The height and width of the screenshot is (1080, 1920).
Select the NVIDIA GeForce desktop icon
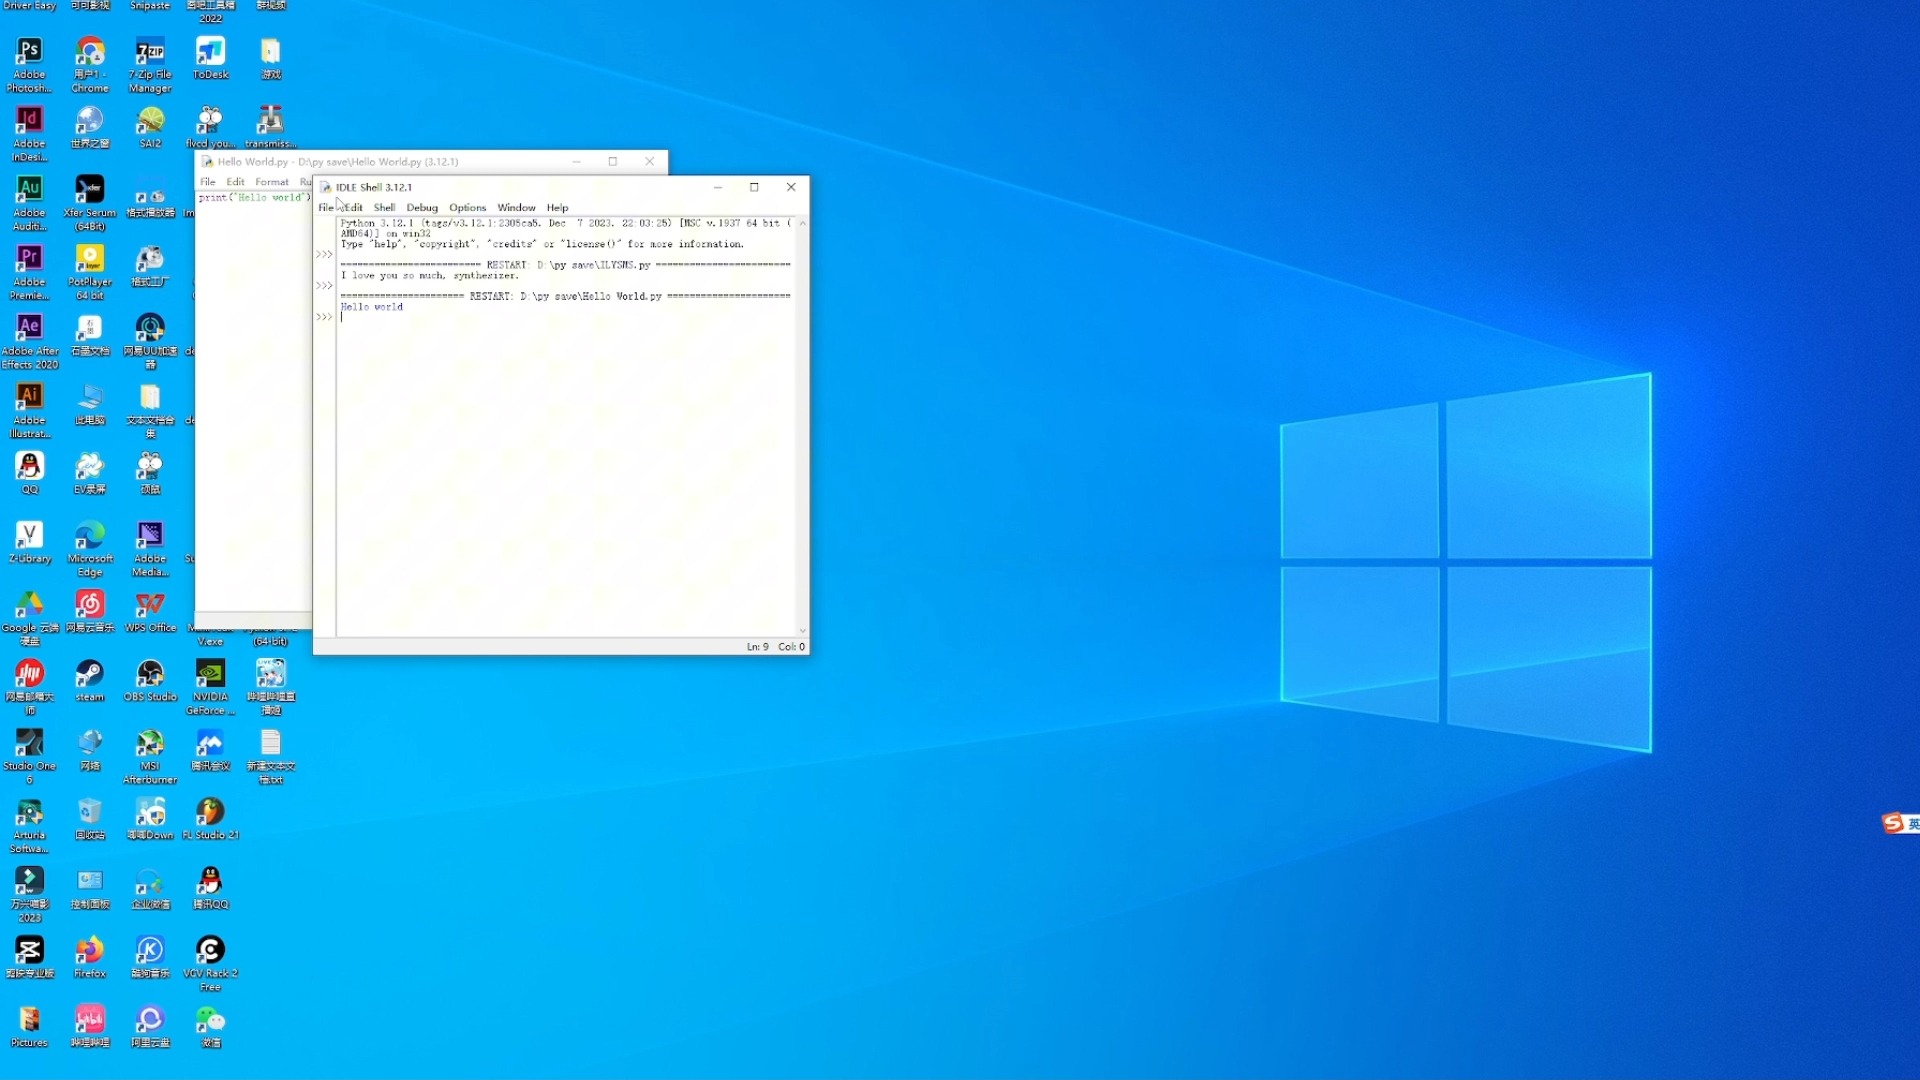point(210,687)
